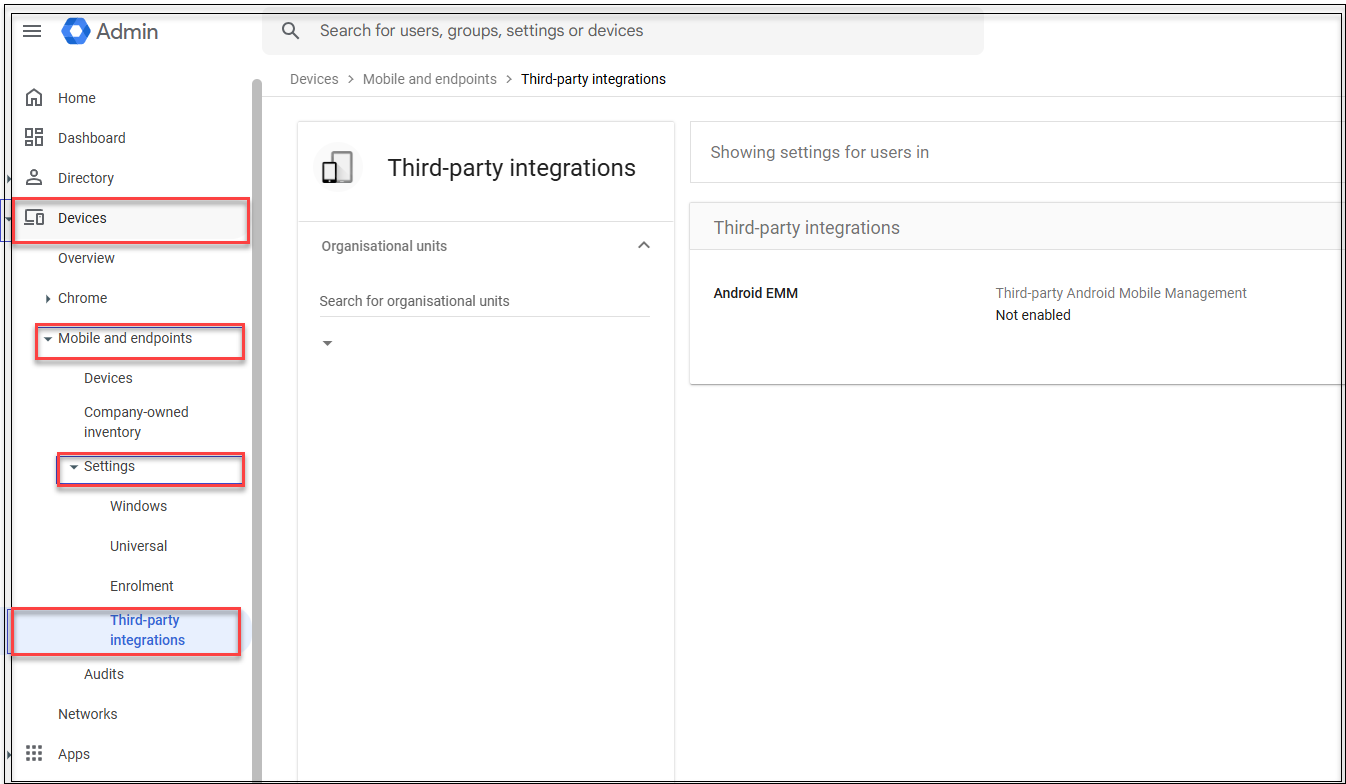Expand the organisational unit dropdown arrow
This screenshot has width=1346, height=784.
point(327,344)
